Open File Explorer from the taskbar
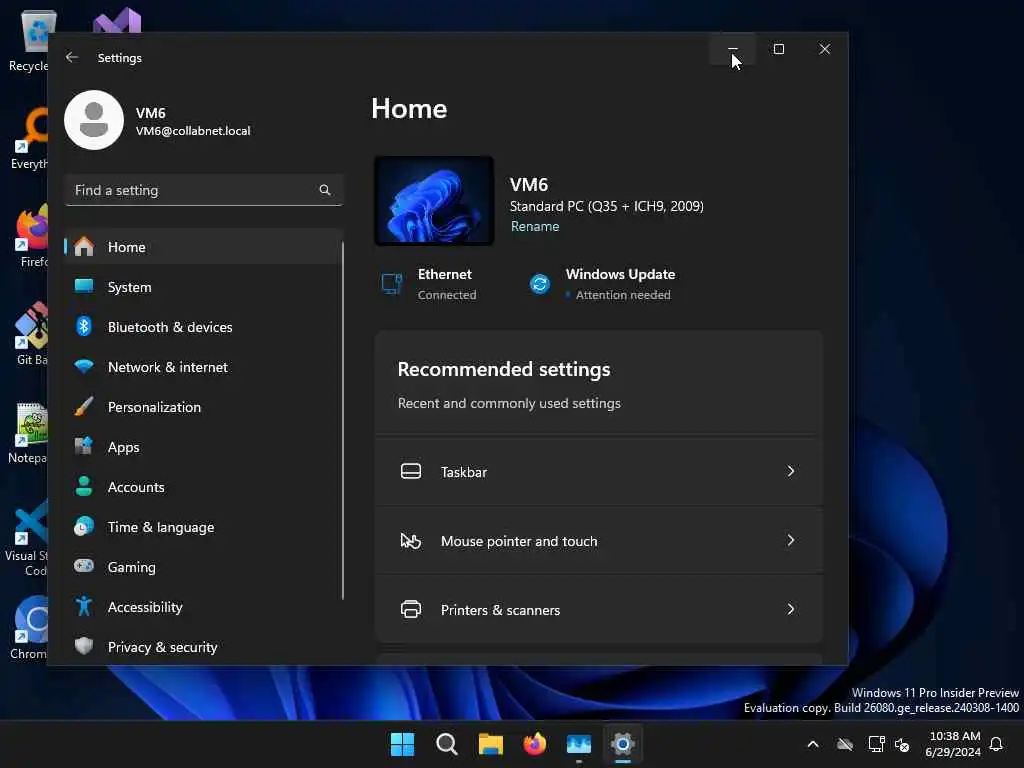The height and width of the screenshot is (768, 1024). coord(490,744)
